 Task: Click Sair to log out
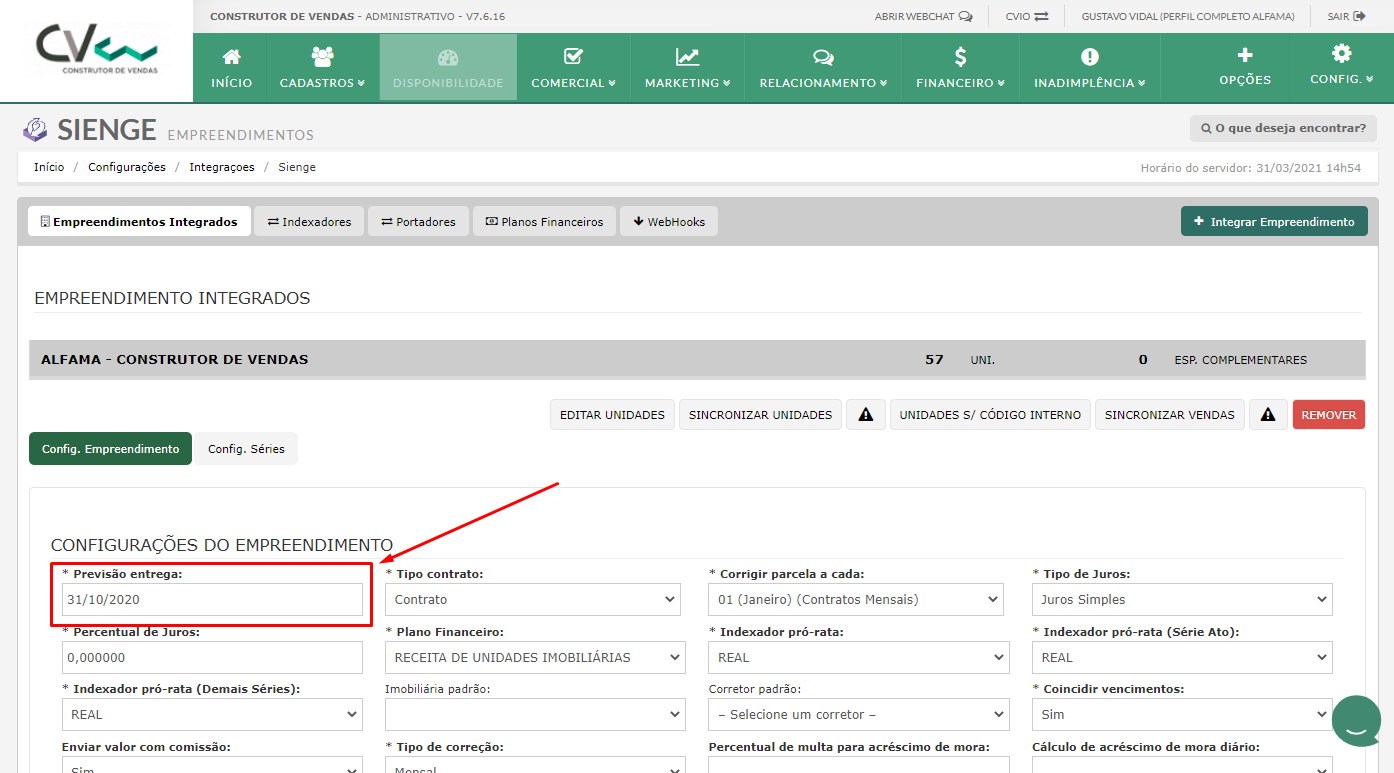coord(1346,16)
